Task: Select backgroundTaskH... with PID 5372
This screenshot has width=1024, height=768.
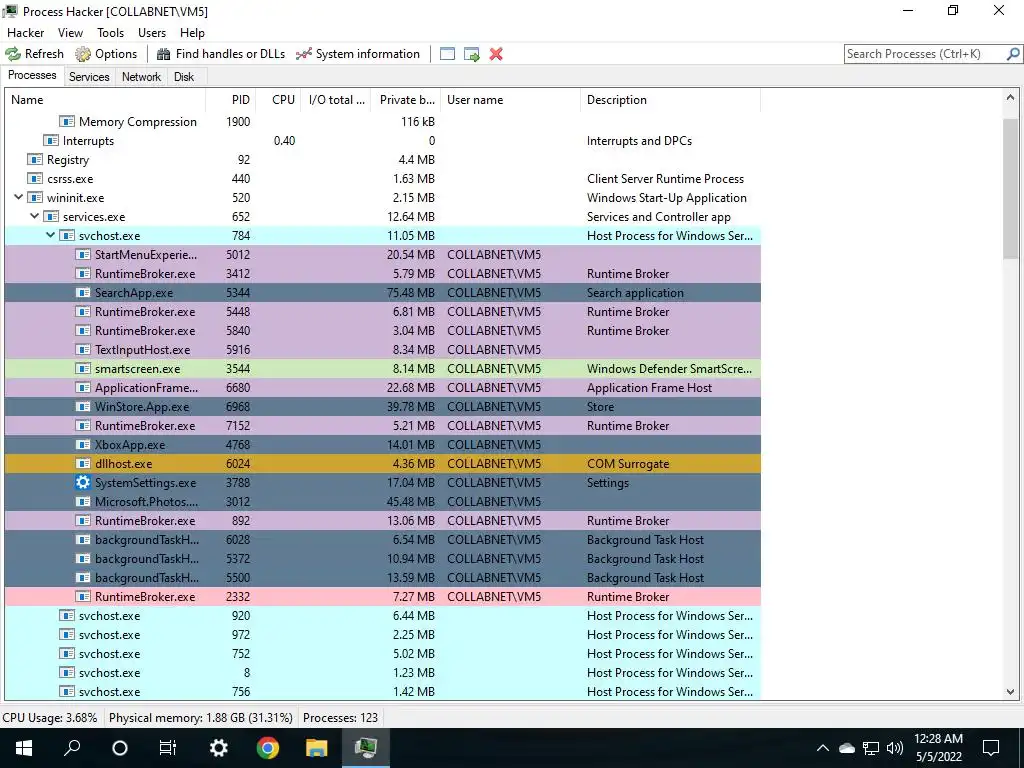Action: (383, 558)
